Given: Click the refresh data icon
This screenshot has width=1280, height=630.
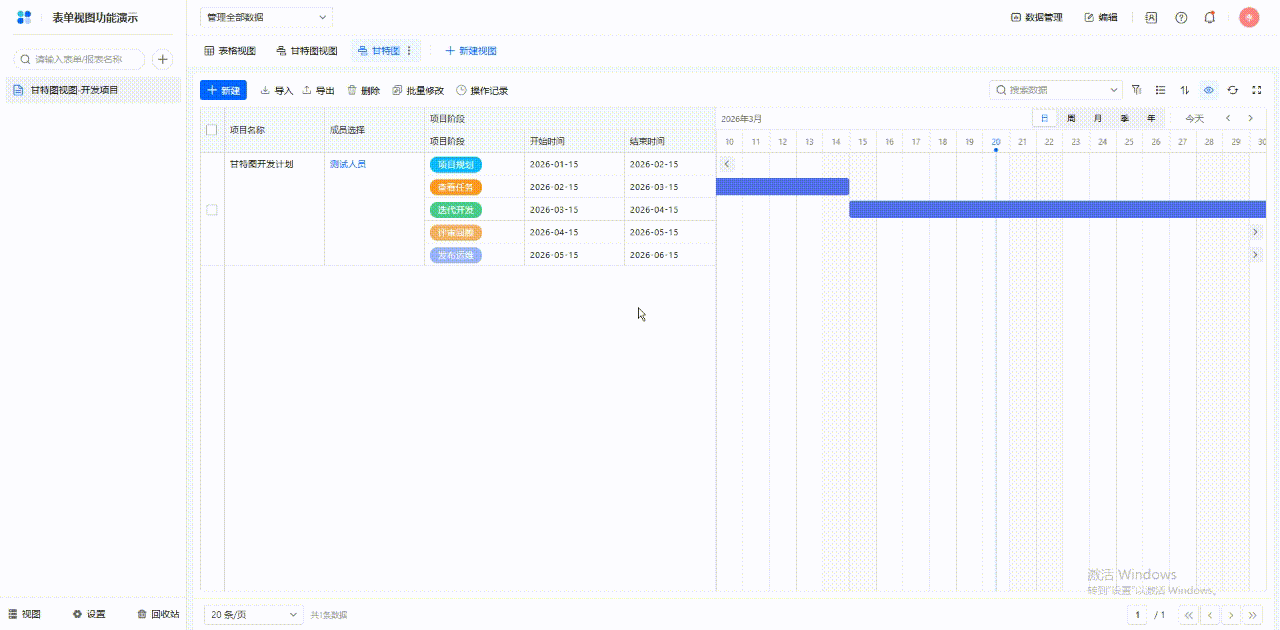Looking at the screenshot, I should click(1233, 90).
